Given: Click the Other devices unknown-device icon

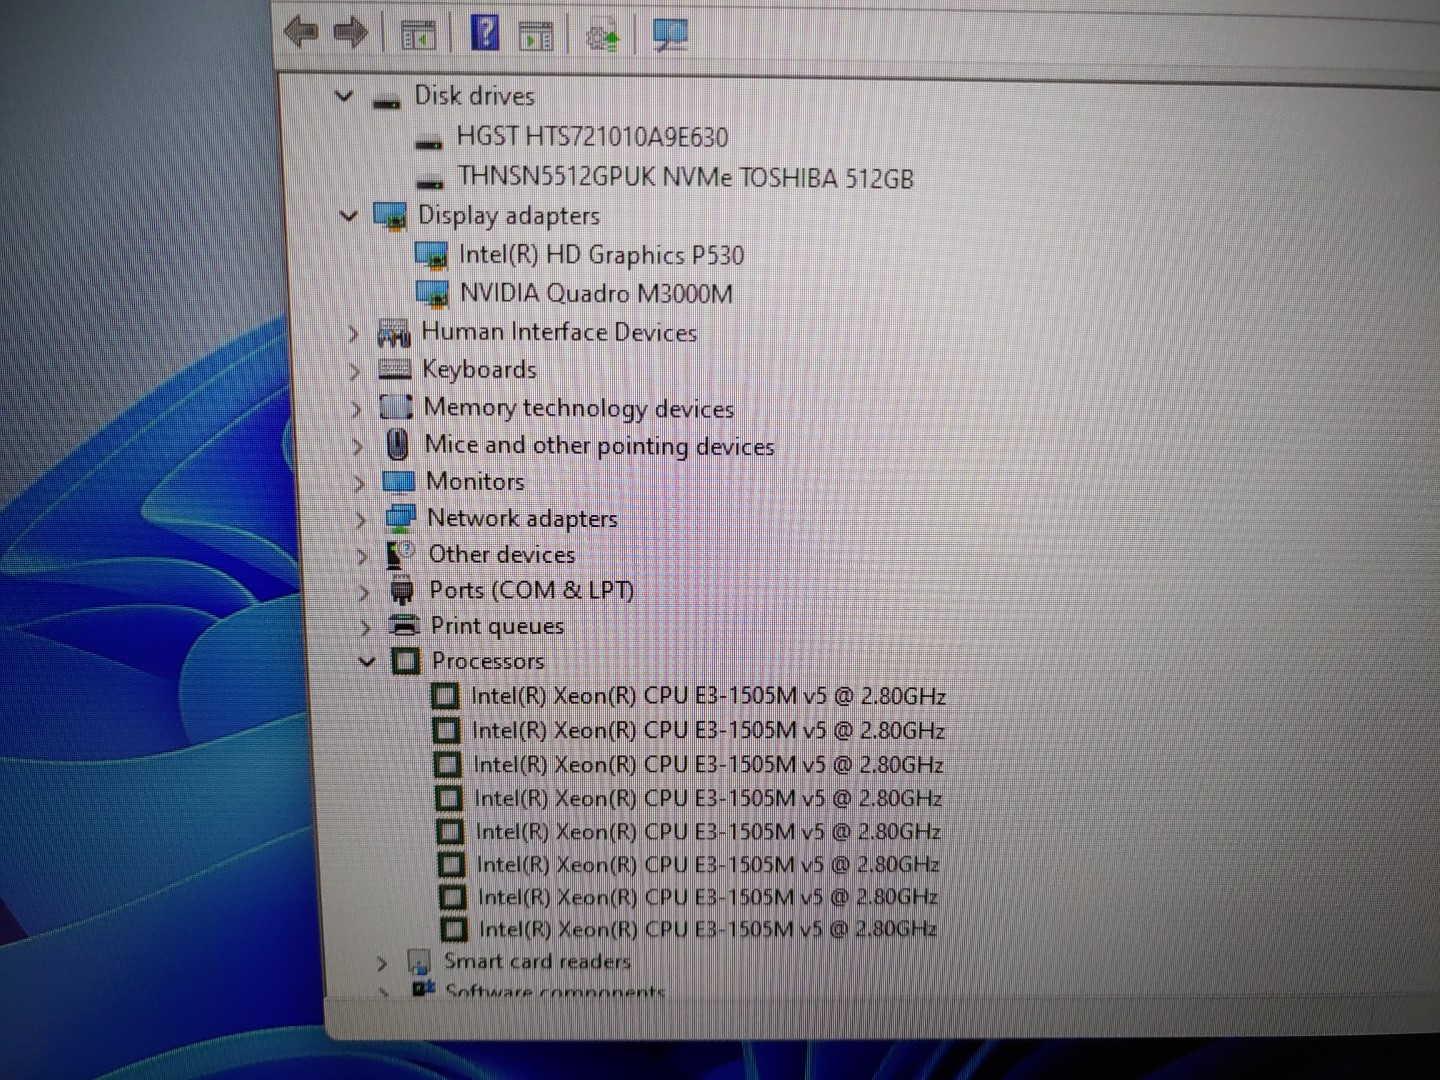Looking at the screenshot, I should click(401, 554).
